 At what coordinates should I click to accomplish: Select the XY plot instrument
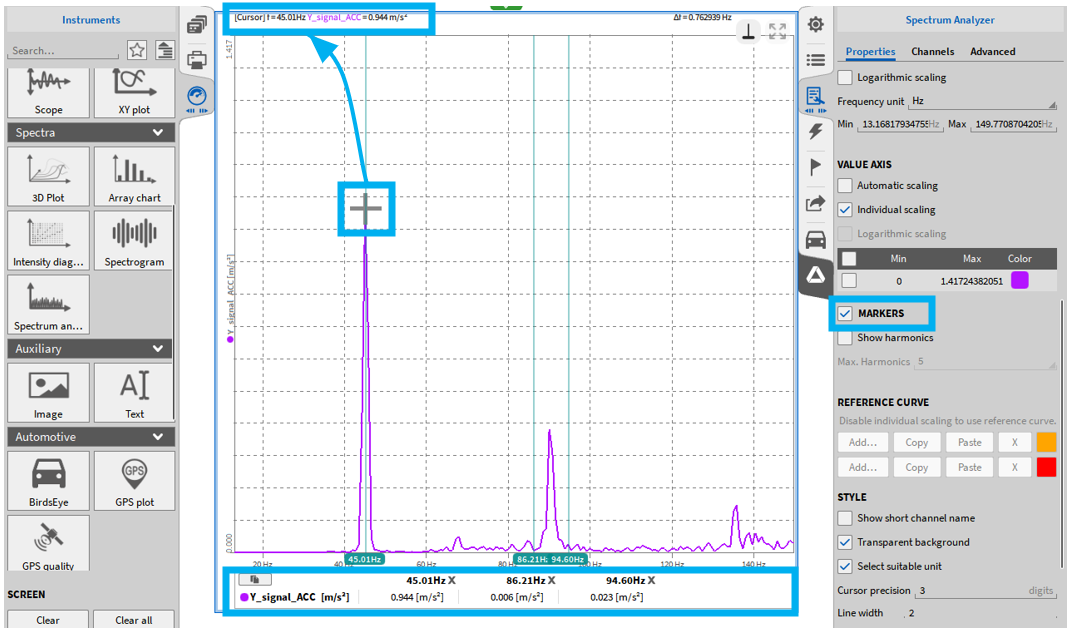click(x=134, y=88)
